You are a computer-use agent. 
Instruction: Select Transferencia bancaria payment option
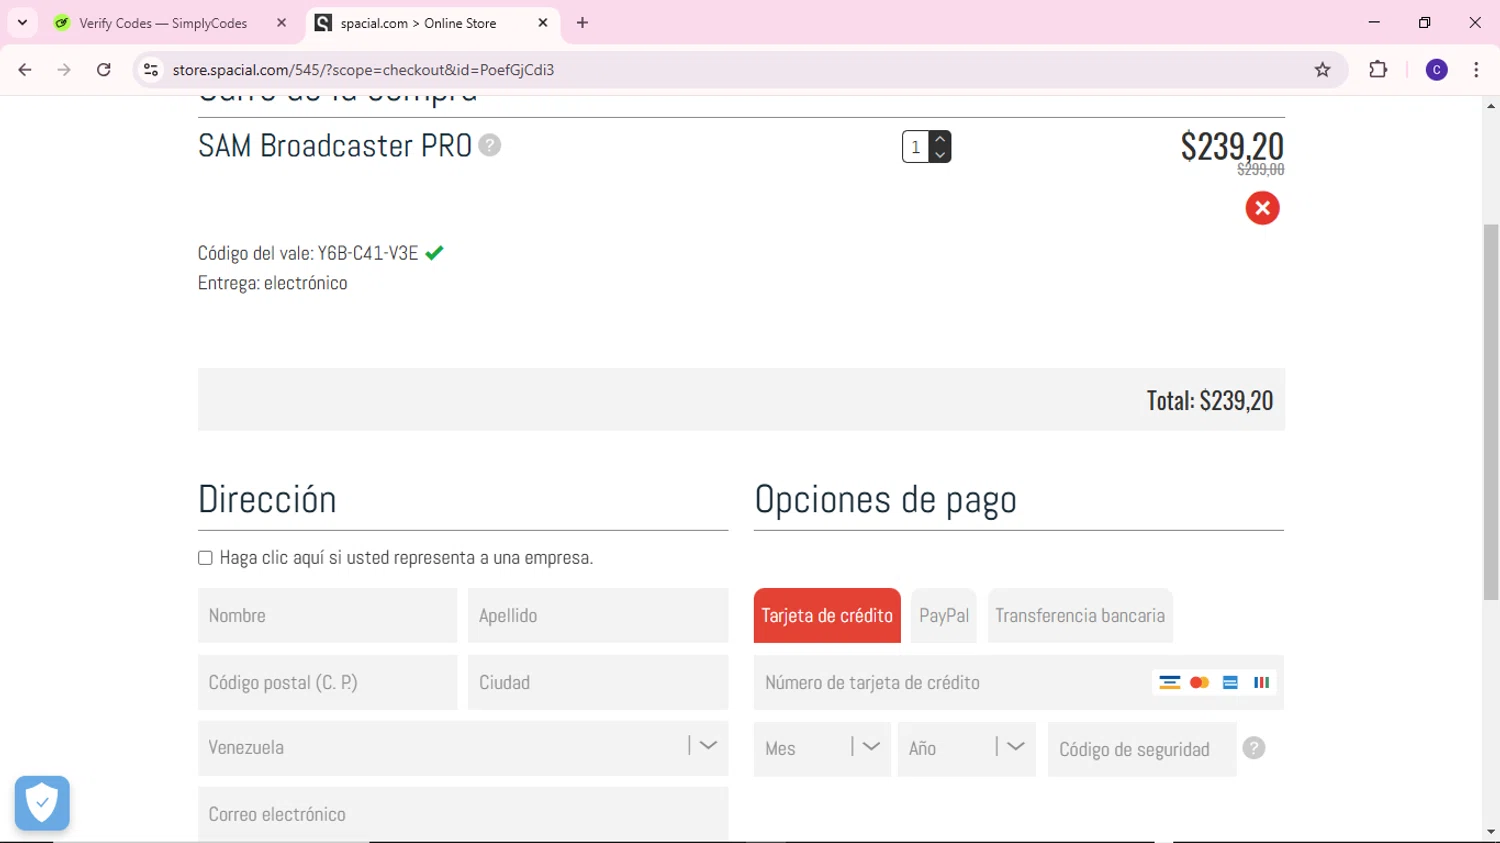pyautogui.click(x=1080, y=615)
